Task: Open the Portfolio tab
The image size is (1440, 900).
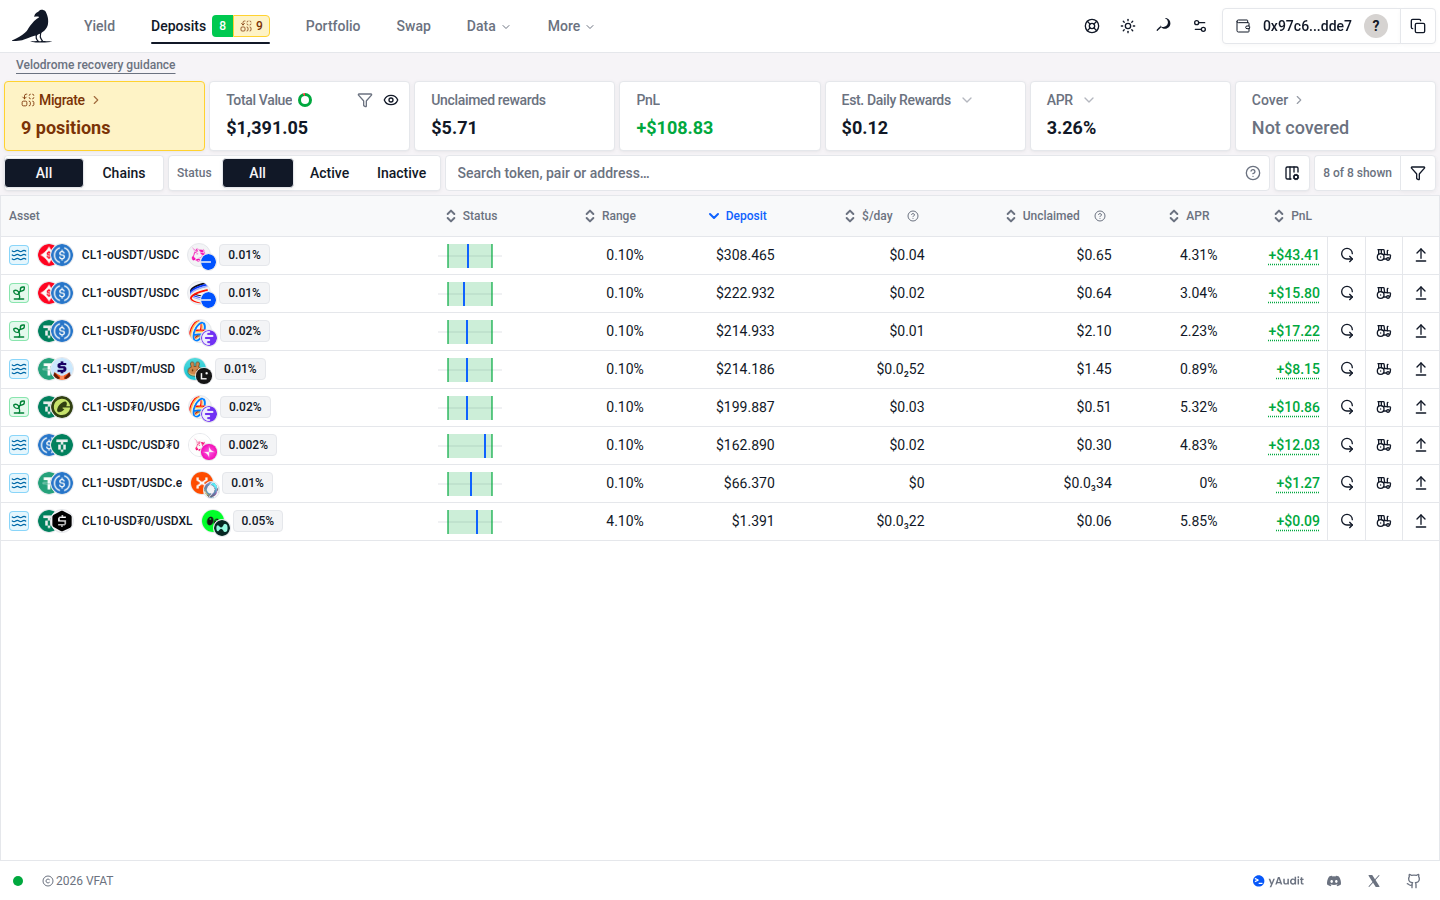Action: (x=333, y=26)
